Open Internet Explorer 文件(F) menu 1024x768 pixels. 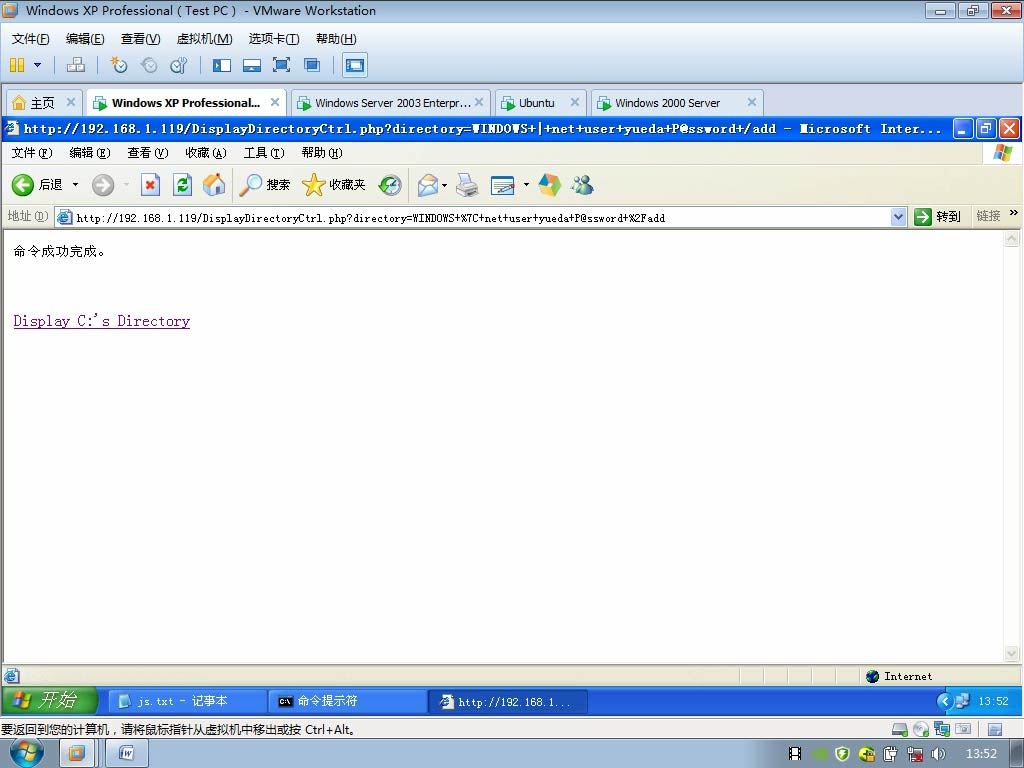32,153
